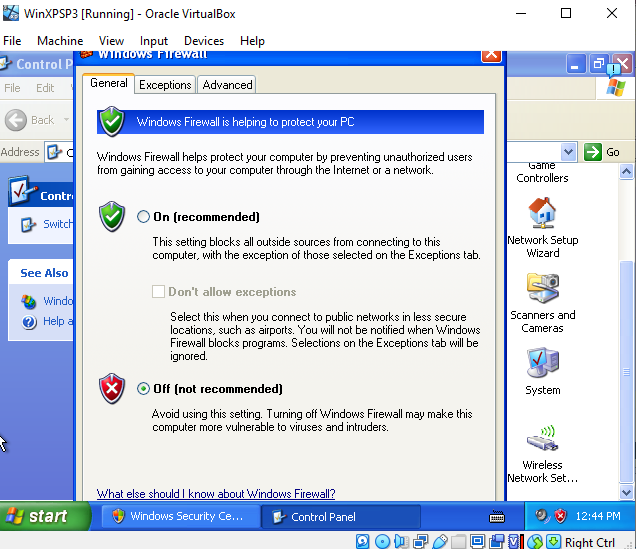
Task: Click the XP start button
Action: 45,516
